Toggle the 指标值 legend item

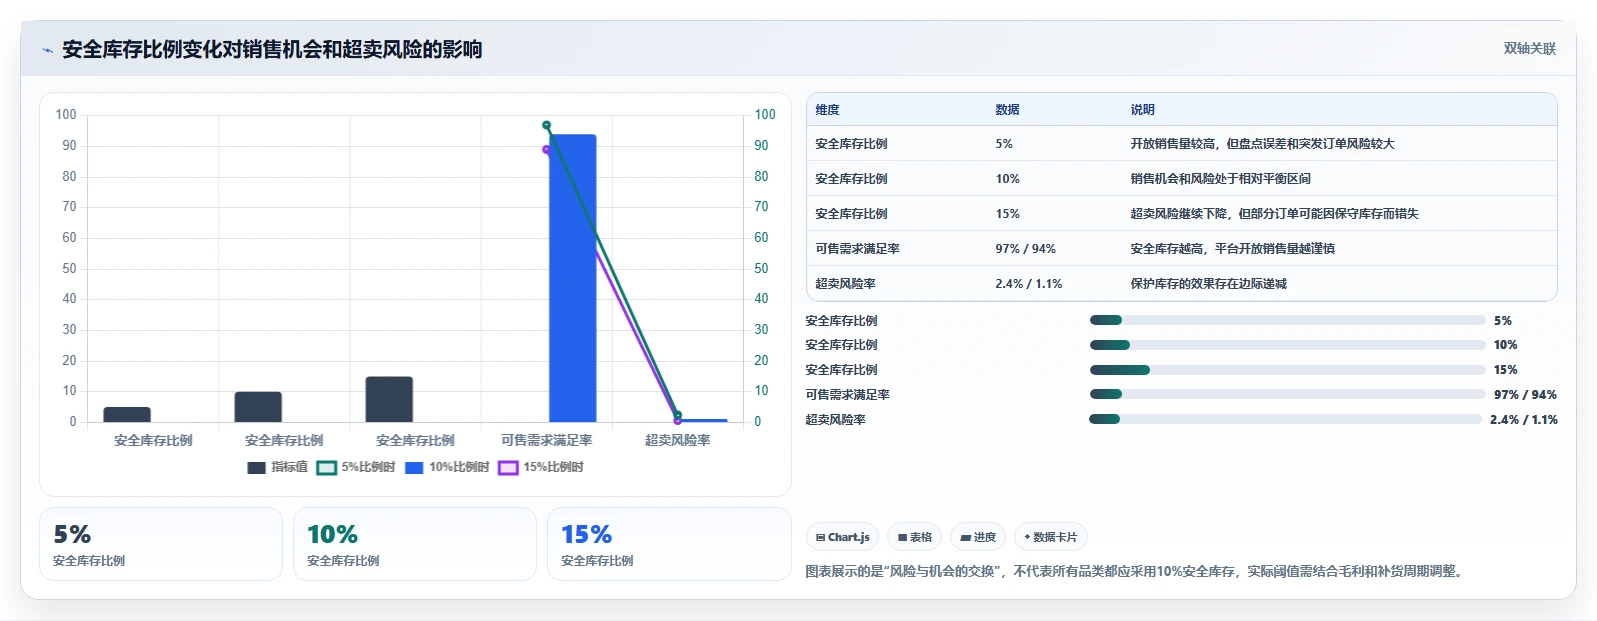tap(278, 467)
